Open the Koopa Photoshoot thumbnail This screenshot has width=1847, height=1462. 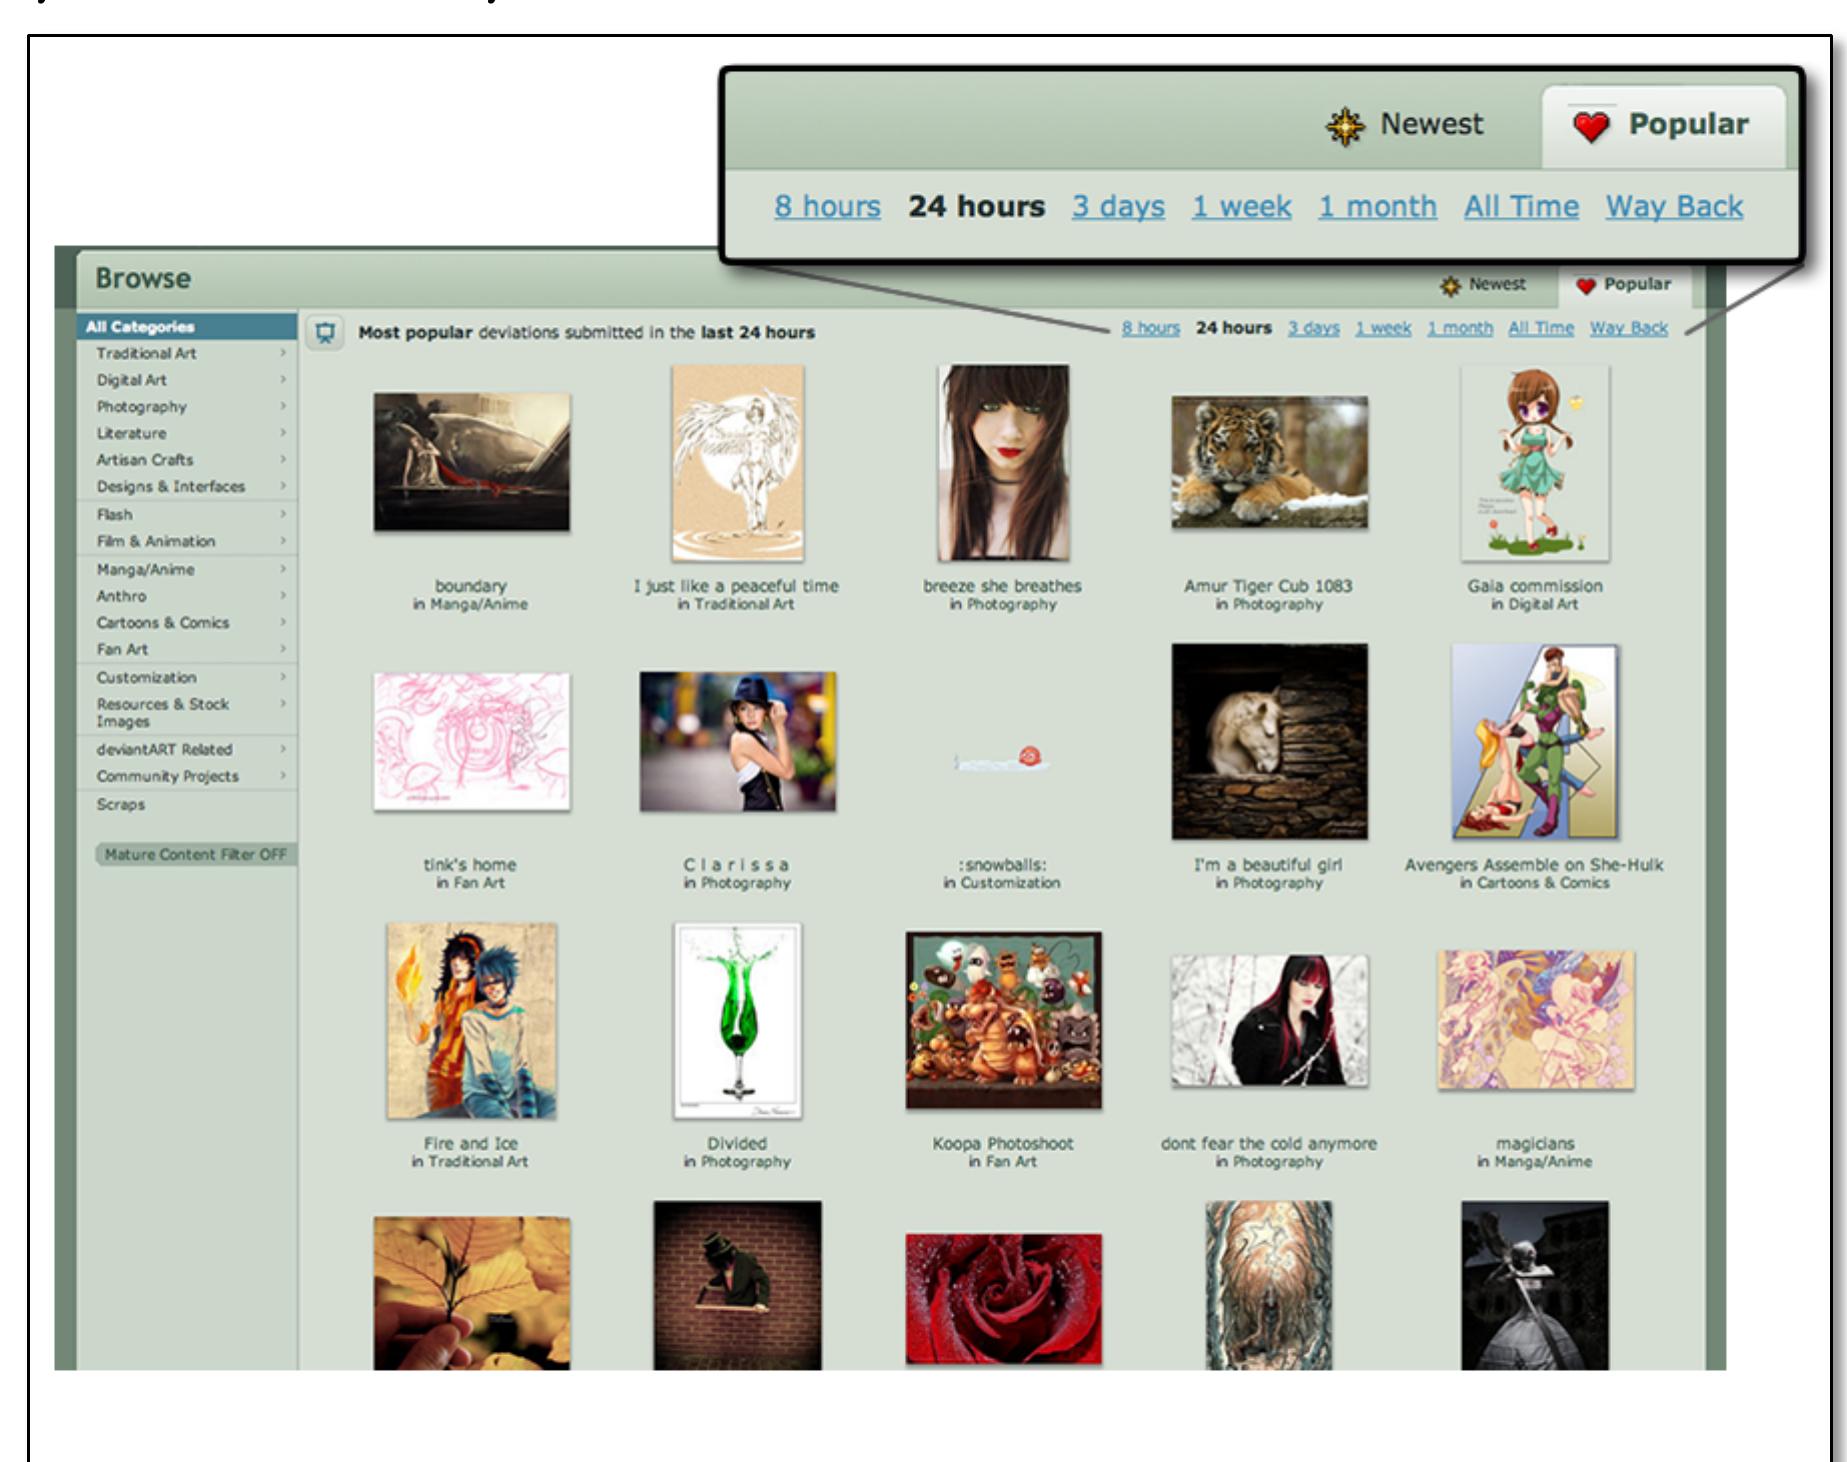point(1003,1019)
